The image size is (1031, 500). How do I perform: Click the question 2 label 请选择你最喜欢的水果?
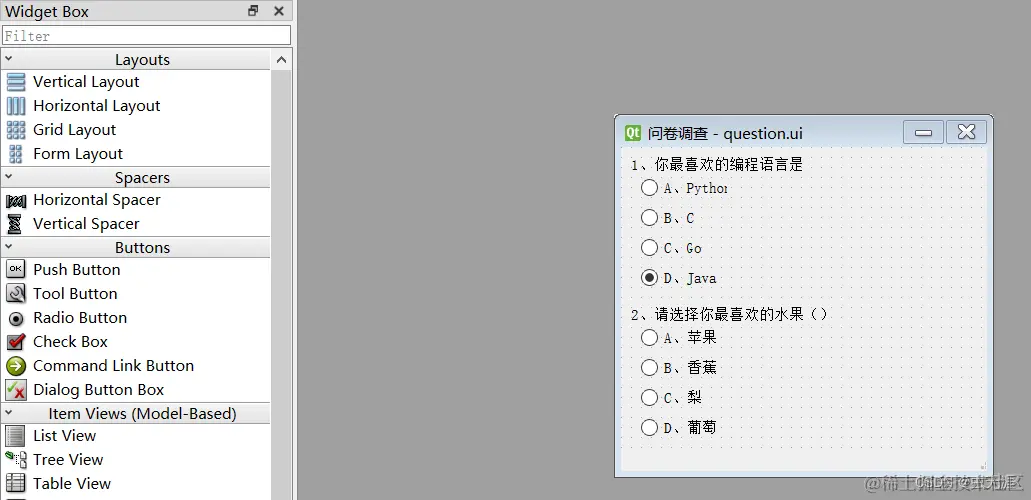point(729,314)
